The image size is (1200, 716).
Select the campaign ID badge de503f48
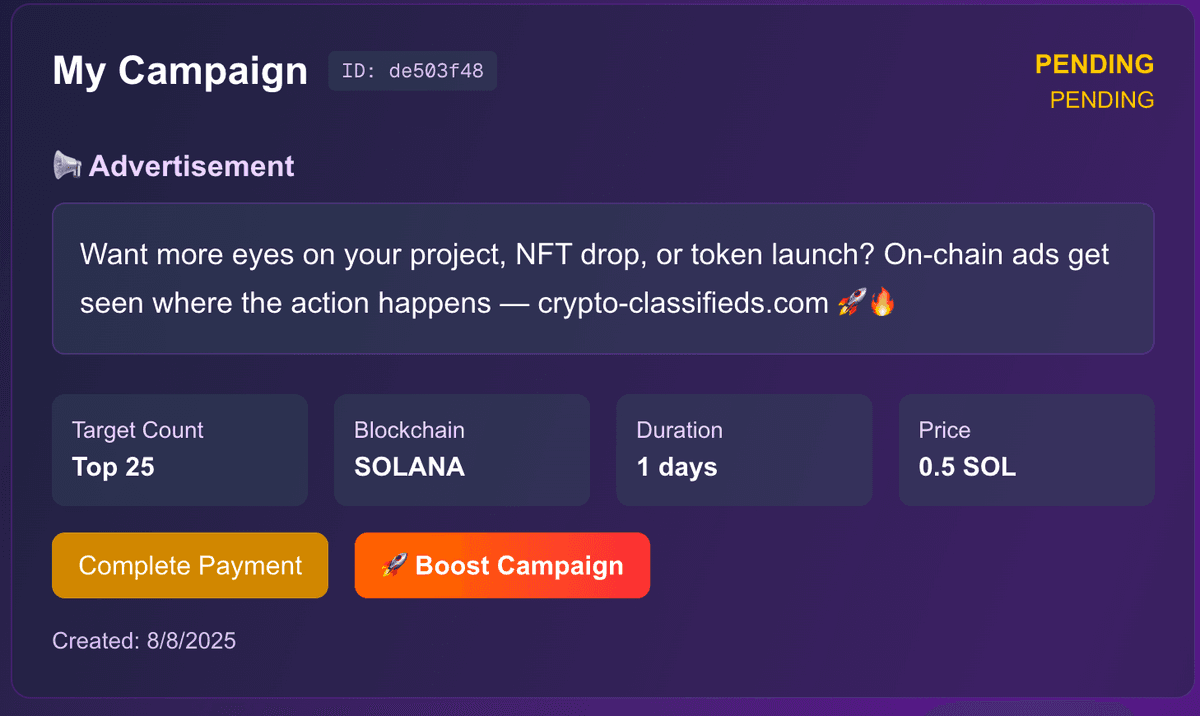tap(412, 70)
